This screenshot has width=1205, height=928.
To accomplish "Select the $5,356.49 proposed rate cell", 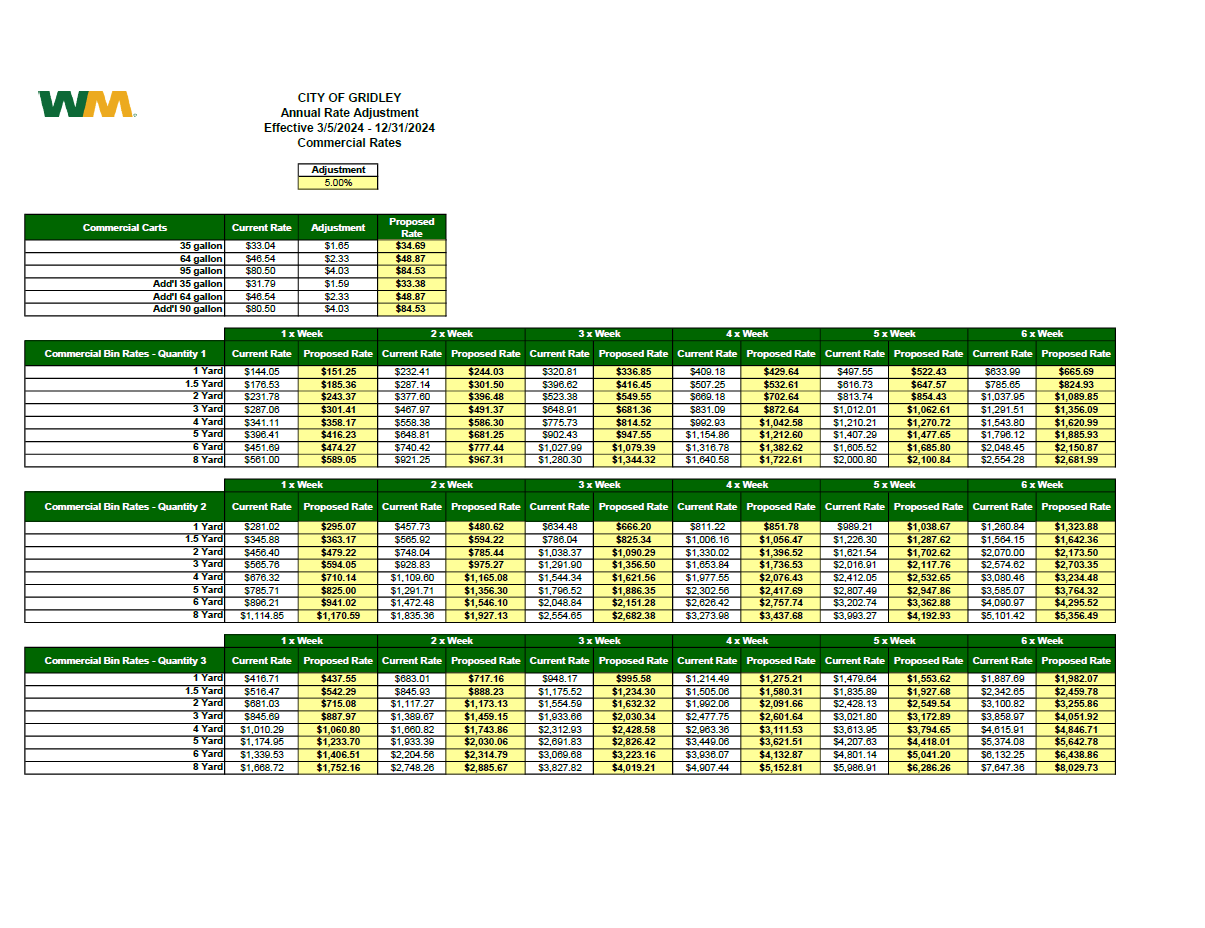I will (x=1075, y=615).
